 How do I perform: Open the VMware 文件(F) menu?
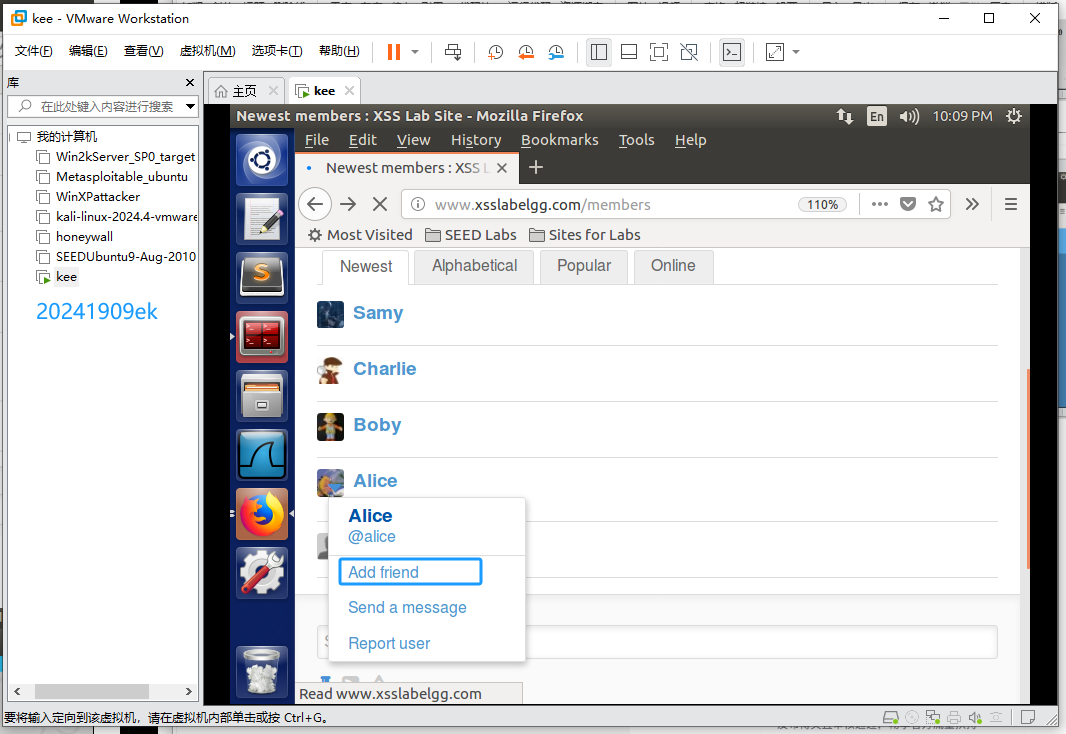pyautogui.click(x=33, y=51)
